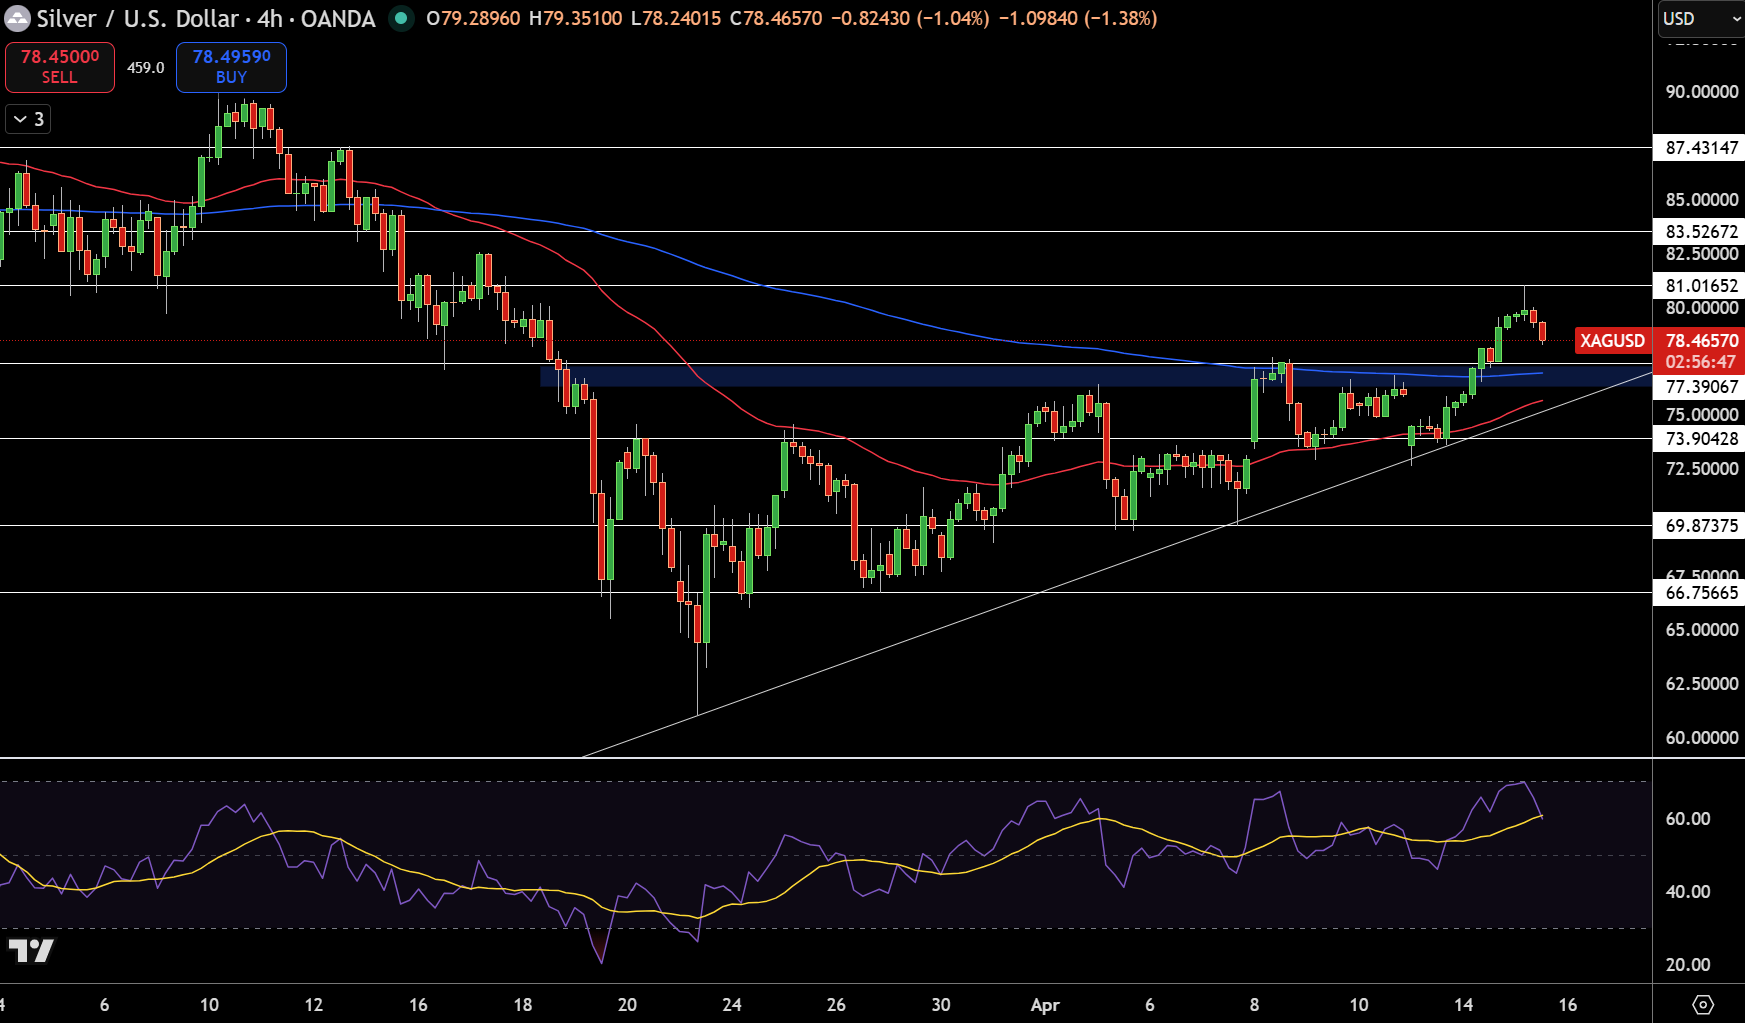Viewport: 1745px width, 1023px height.
Task: Click the C78.46570 close price value
Action: (x=776, y=18)
